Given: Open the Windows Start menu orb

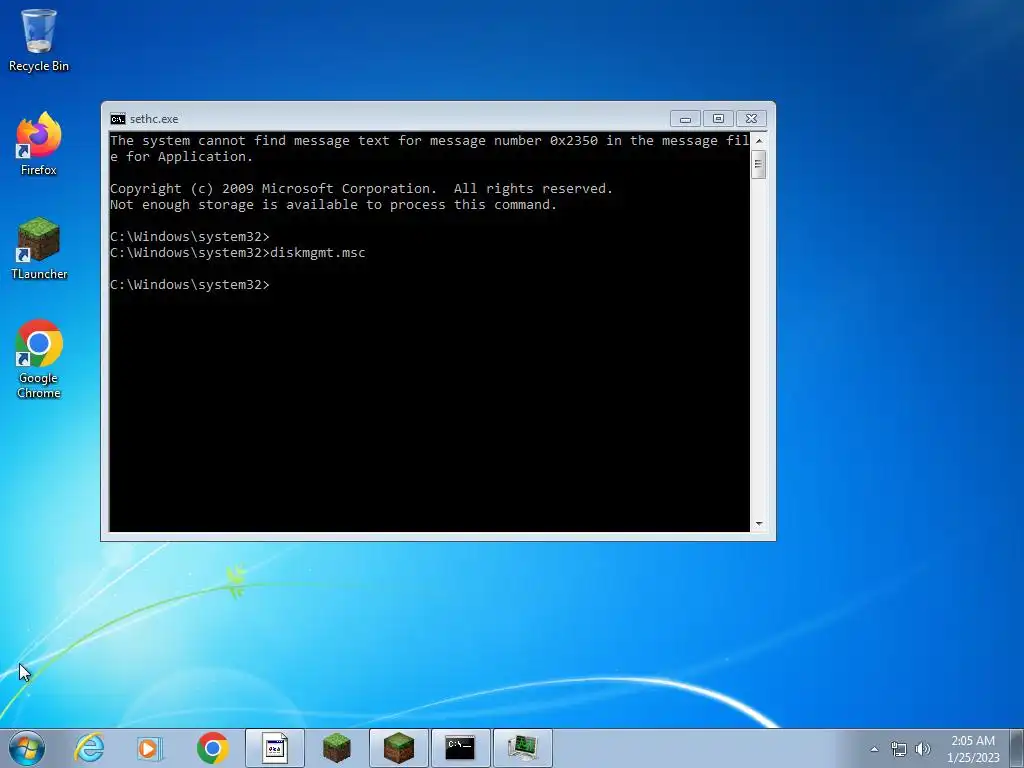Looking at the screenshot, I should pos(27,748).
